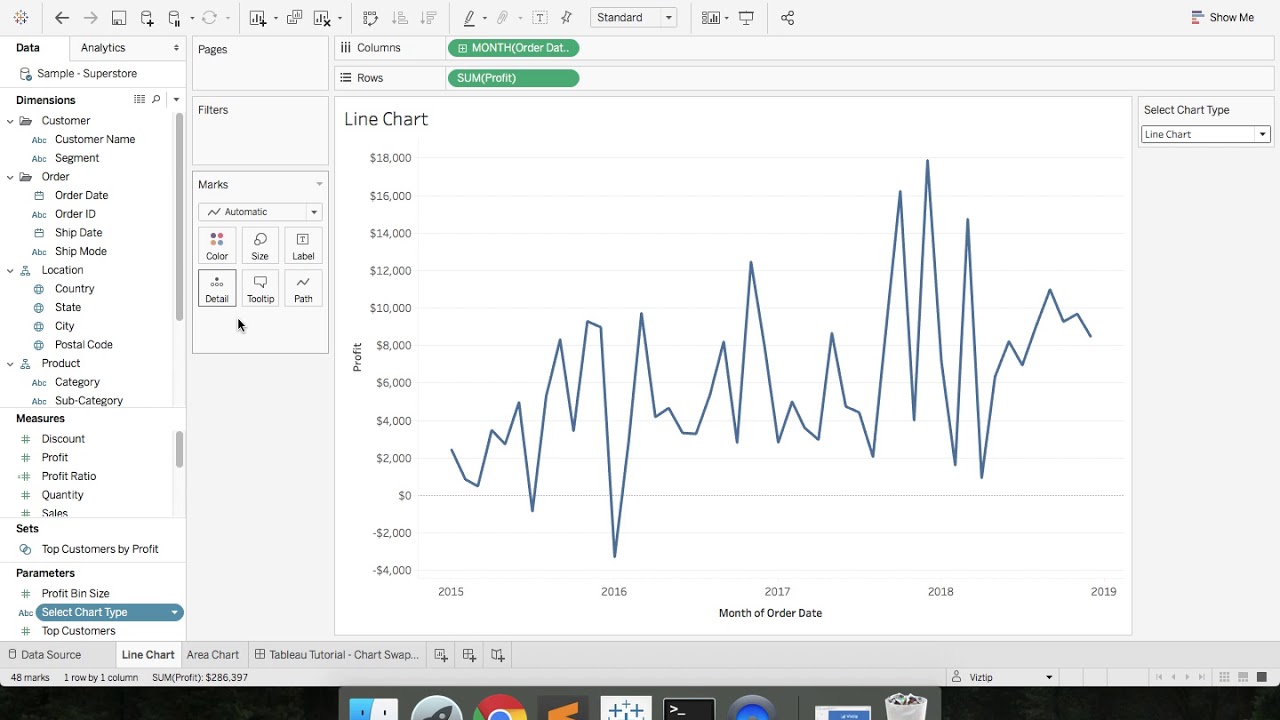The image size is (1280, 720).
Task: Redo with the forward arrow icon
Action: pos(90,18)
